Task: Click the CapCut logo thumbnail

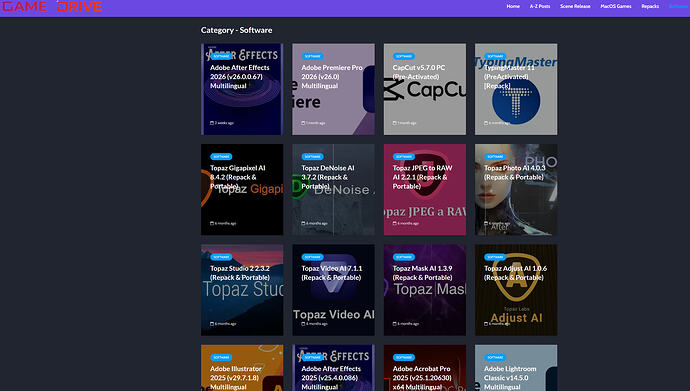Action: click(425, 90)
